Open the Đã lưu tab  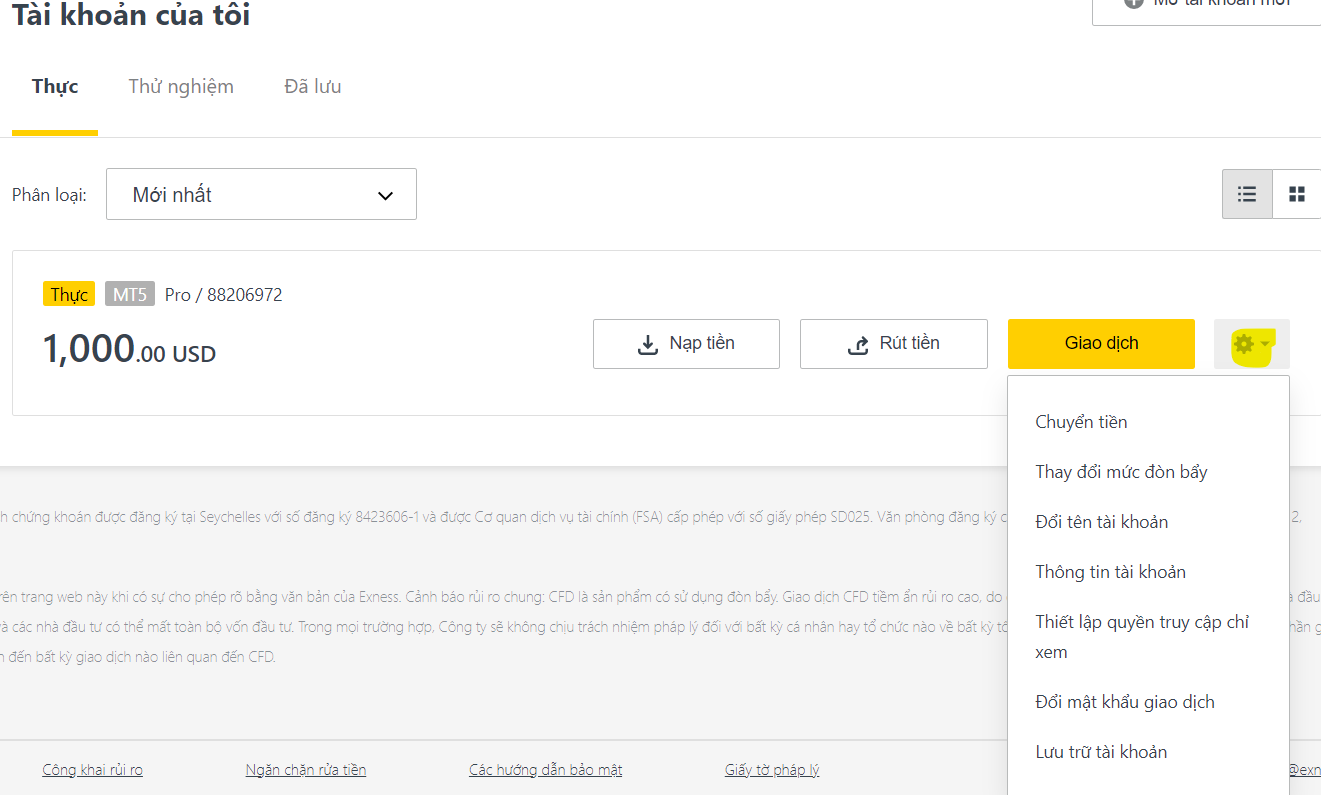(313, 87)
